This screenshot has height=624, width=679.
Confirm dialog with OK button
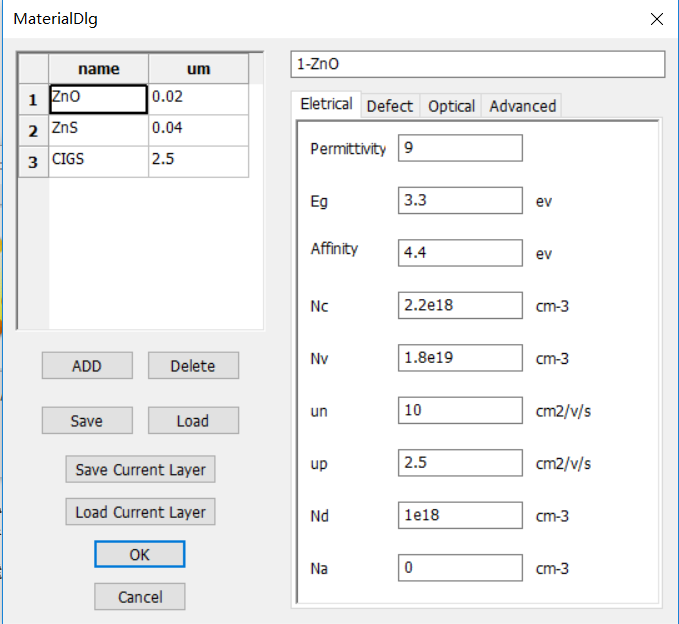click(x=140, y=554)
